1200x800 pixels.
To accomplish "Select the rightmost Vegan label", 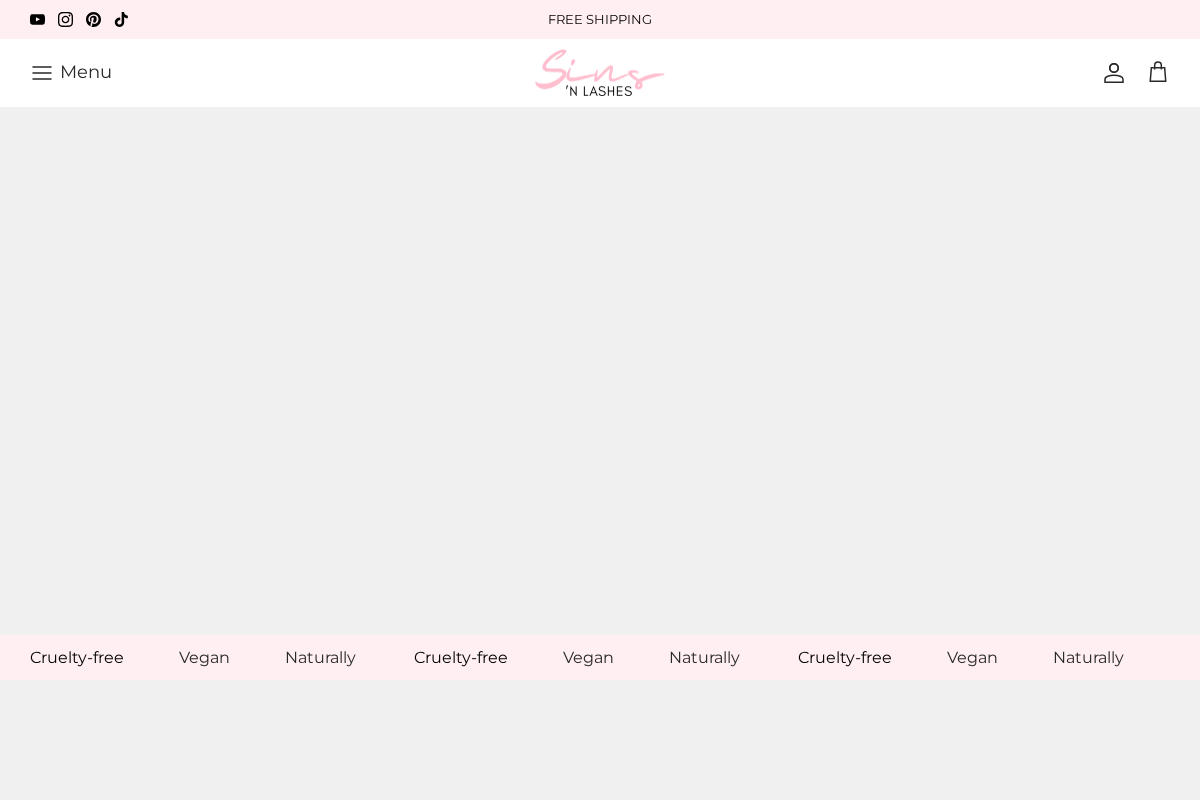I will pos(971,657).
